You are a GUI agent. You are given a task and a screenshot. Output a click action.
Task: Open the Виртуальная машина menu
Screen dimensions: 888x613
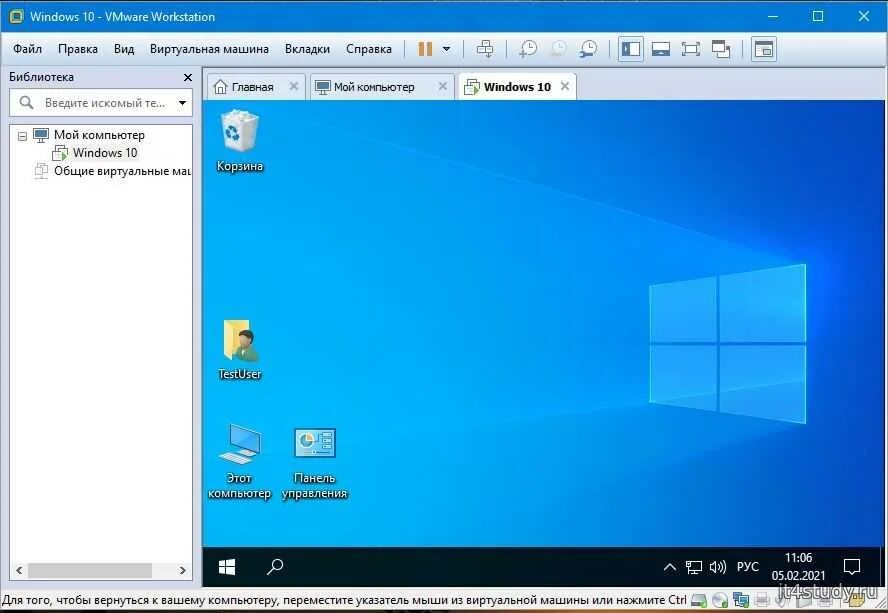pyautogui.click(x=209, y=49)
